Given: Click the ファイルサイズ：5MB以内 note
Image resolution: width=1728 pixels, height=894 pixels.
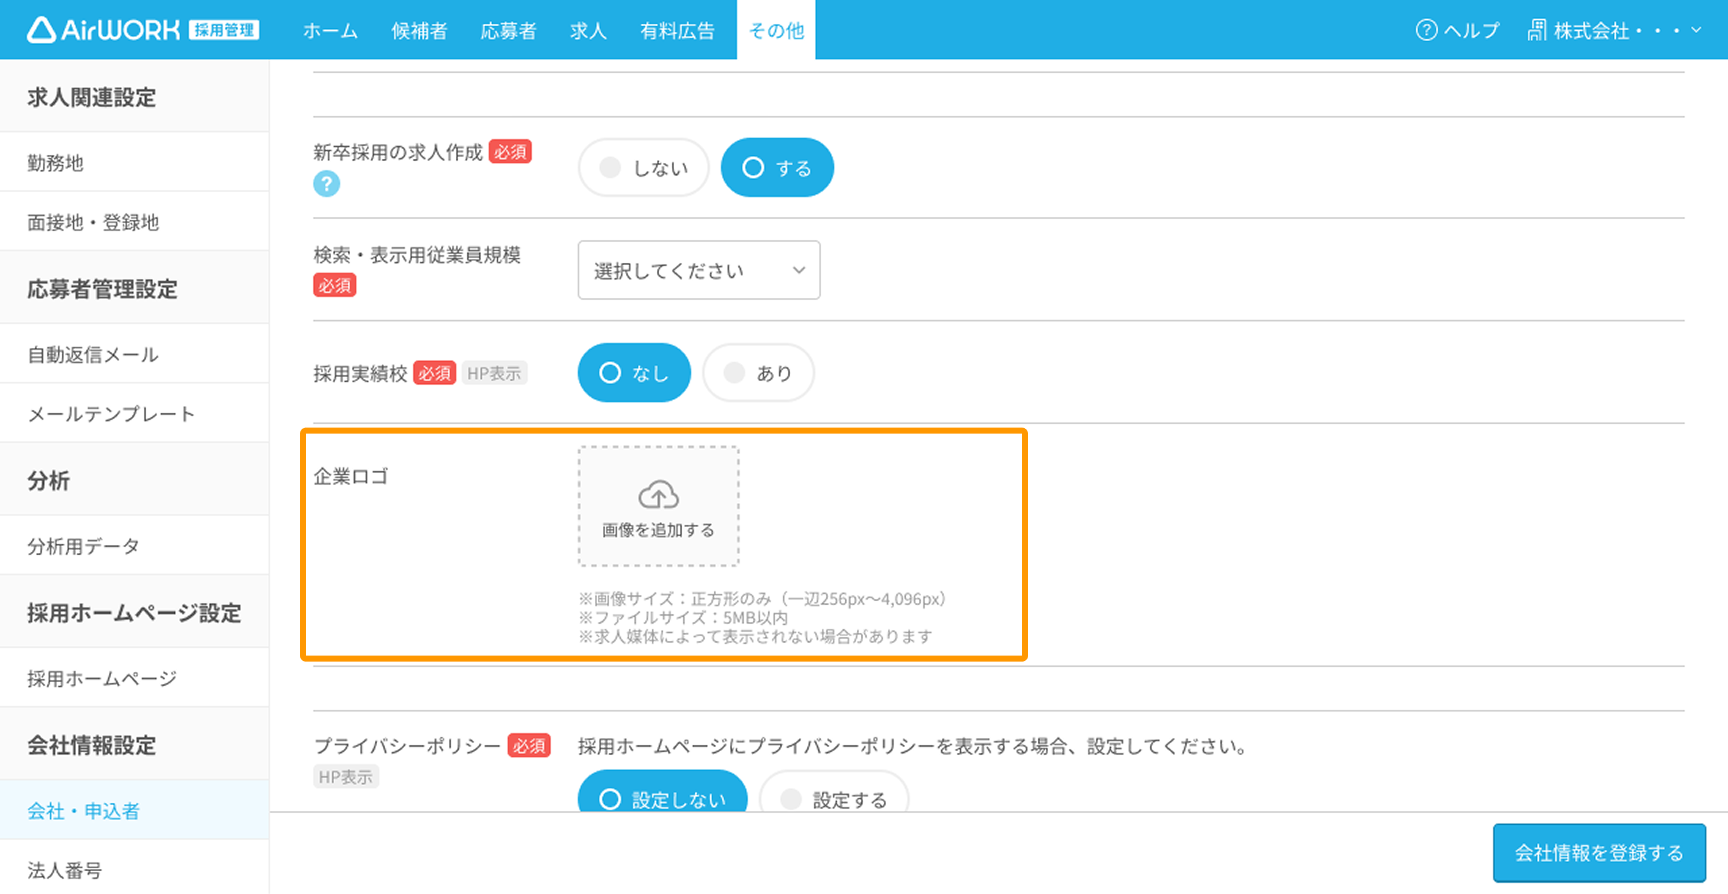Looking at the screenshot, I should pyautogui.click(x=683, y=618).
